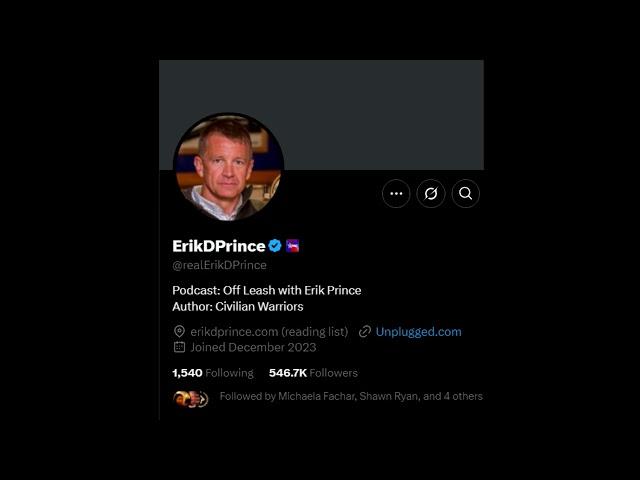Click the erikdprince.com reading list text
Viewport: 640px width, 480px height.
click(269, 332)
